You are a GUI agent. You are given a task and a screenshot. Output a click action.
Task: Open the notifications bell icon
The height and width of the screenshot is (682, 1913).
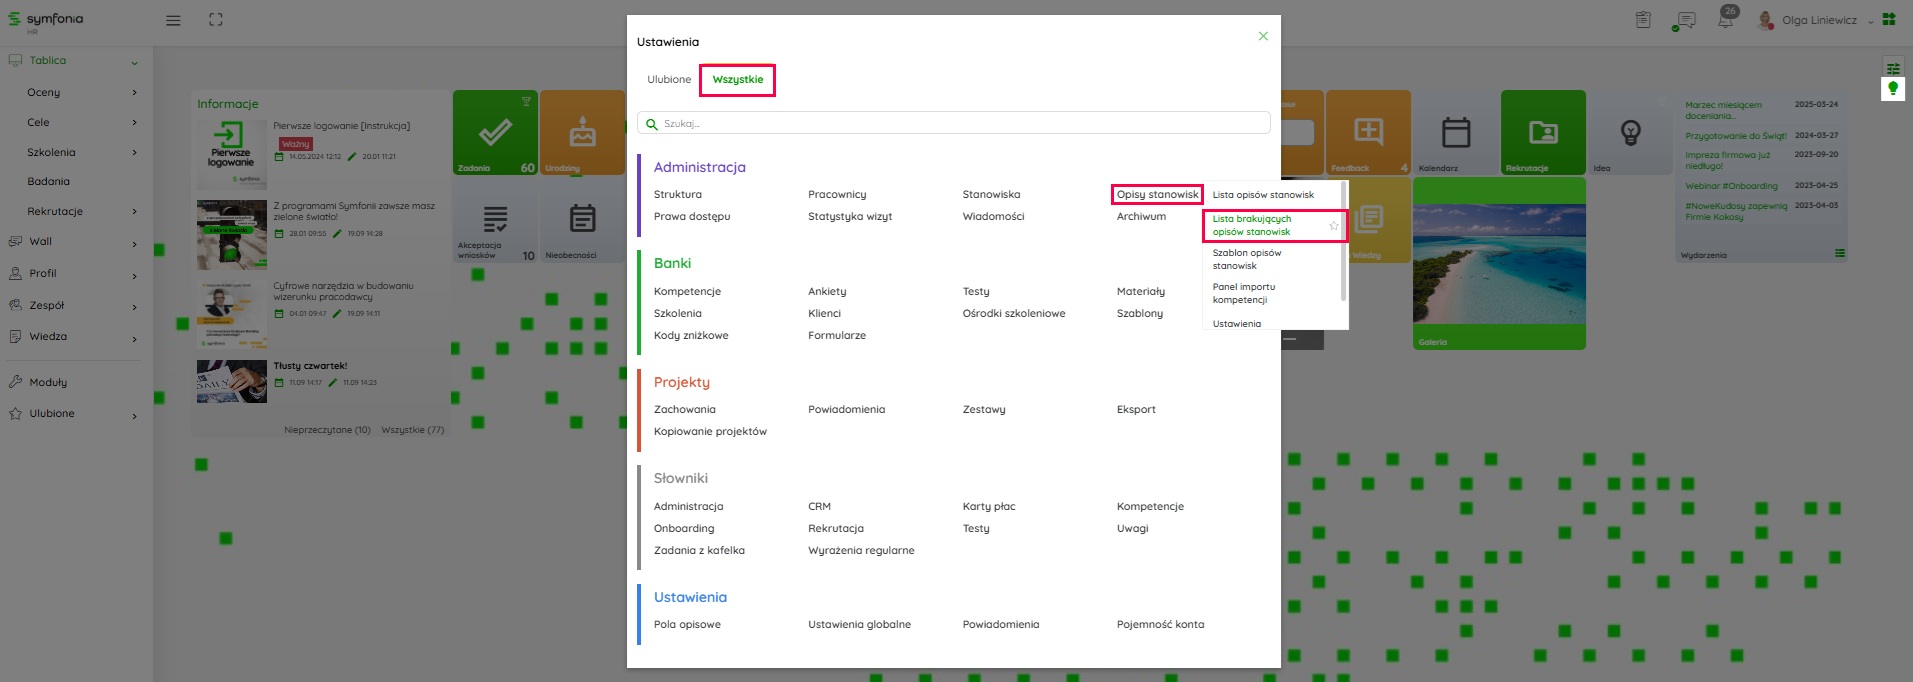click(1725, 20)
